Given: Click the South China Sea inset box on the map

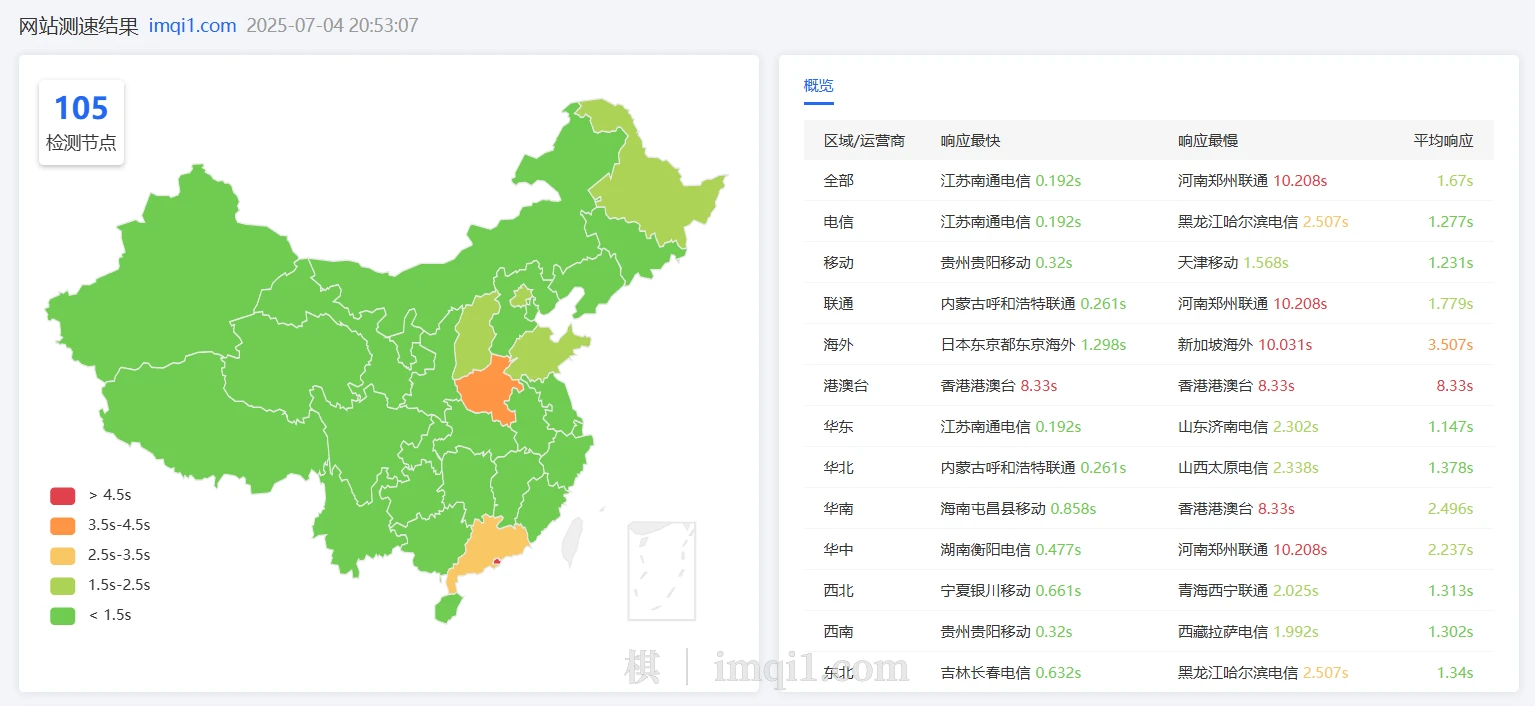Looking at the screenshot, I should pyautogui.click(x=661, y=570).
